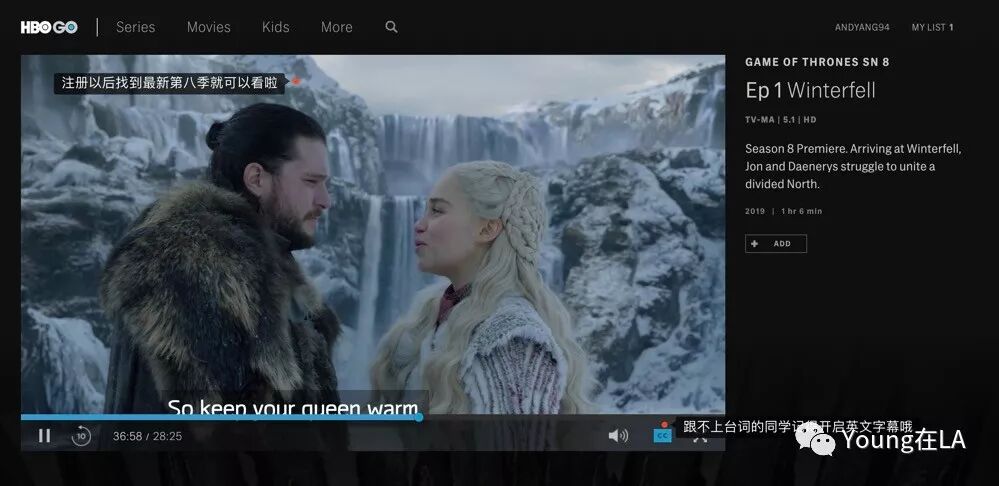Mute audio with the speaker icon

(x=617, y=436)
